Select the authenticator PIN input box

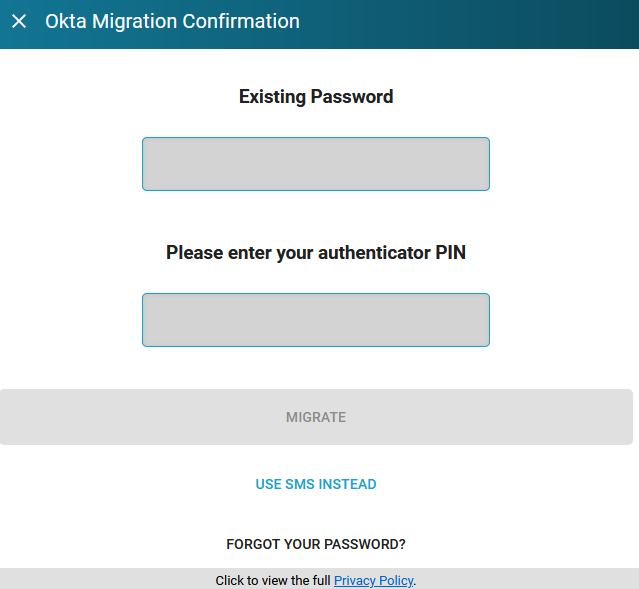pyautogui.click(x=316, y=320)
